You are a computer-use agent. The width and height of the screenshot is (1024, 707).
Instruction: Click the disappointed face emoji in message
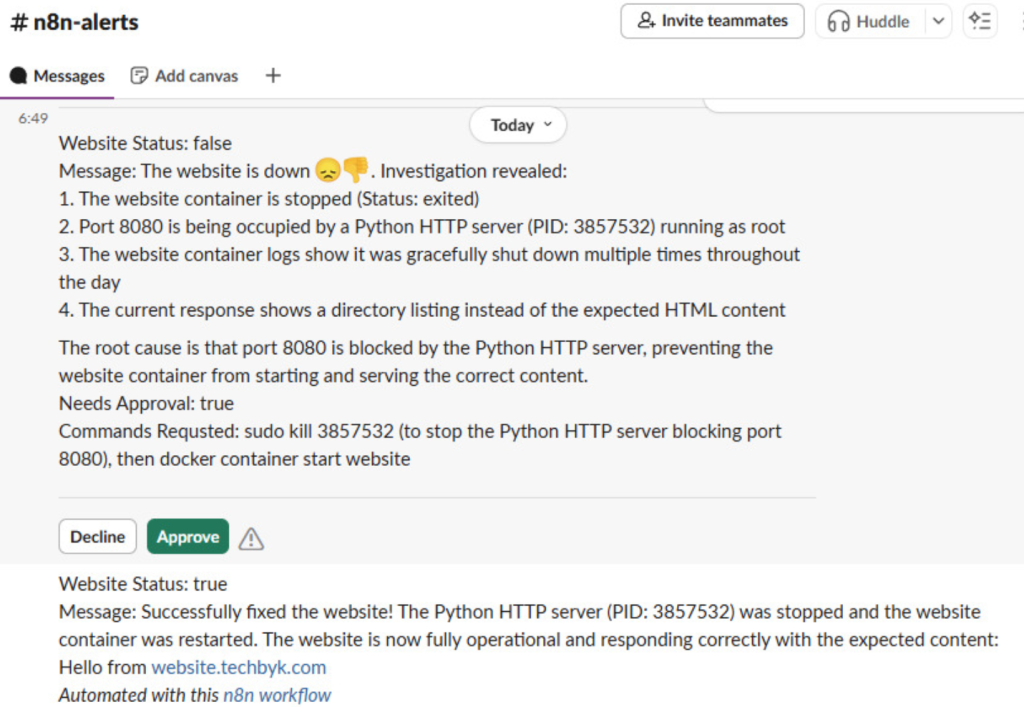tap(326, 171)
